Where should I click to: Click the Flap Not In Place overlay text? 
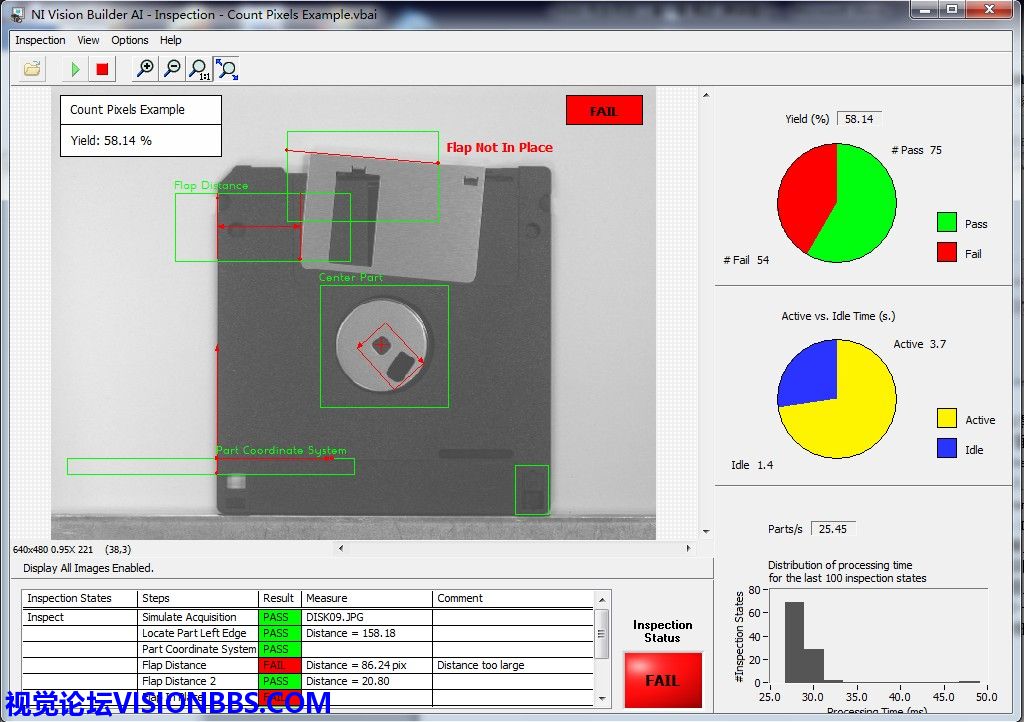point(500,148)
